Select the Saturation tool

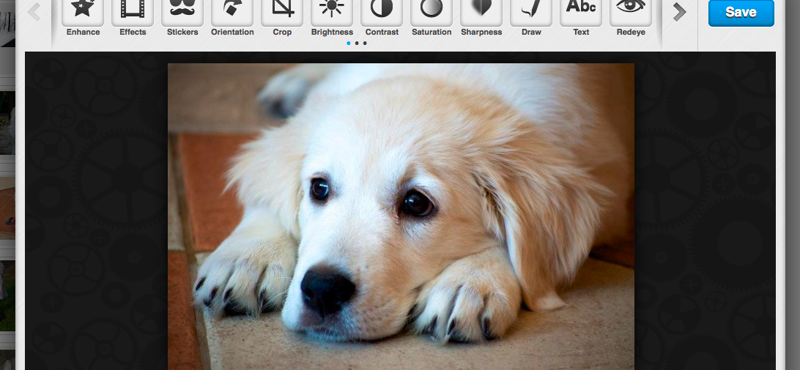point(431,12)
